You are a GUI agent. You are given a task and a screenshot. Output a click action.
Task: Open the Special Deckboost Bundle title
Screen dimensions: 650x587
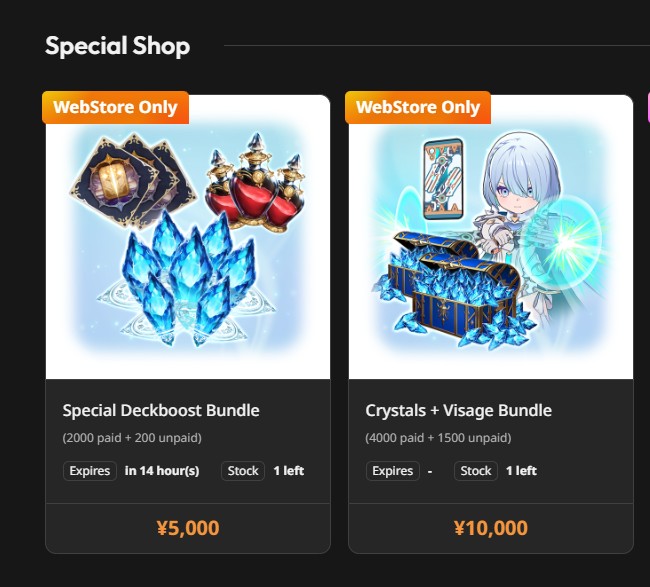[161, 410]
